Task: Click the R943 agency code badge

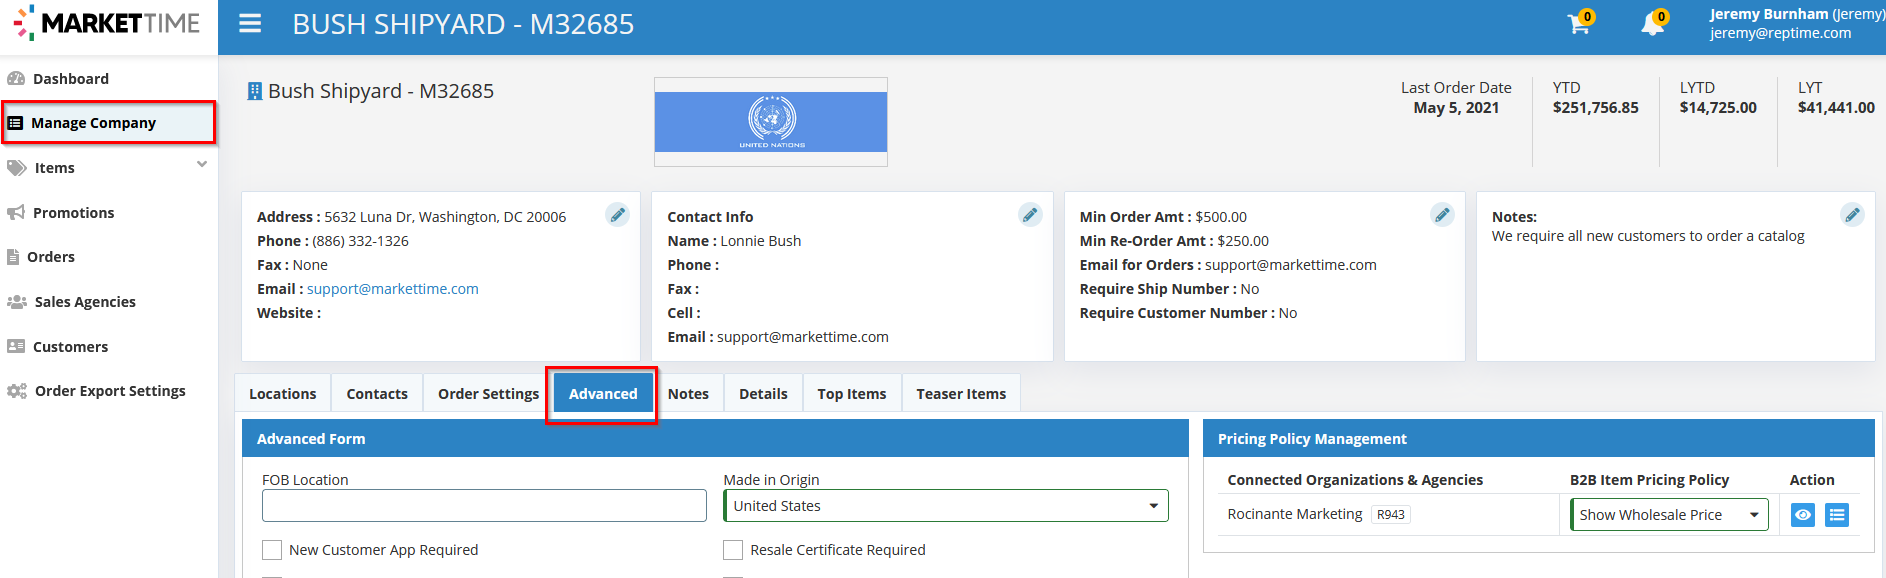Action: (1390, 515)
